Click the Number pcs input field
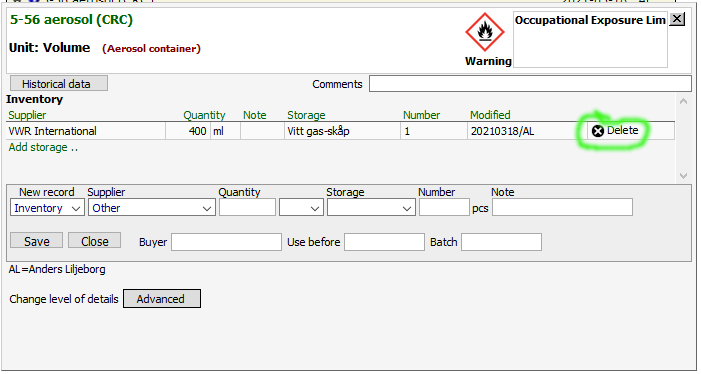Image resolution: width=701 pixels, height=374 pixels. pyautogui.click(x=444, y=208)
